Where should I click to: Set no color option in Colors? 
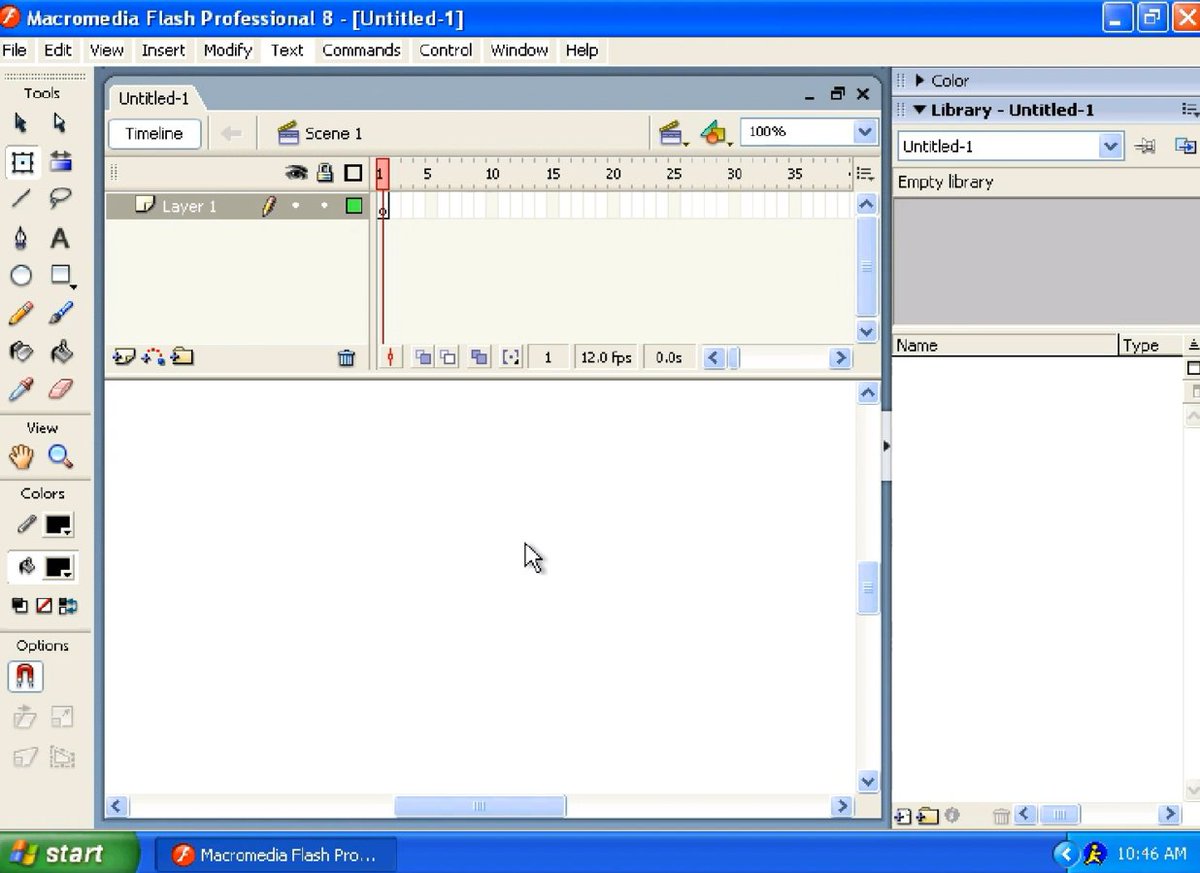click(44, 606)
